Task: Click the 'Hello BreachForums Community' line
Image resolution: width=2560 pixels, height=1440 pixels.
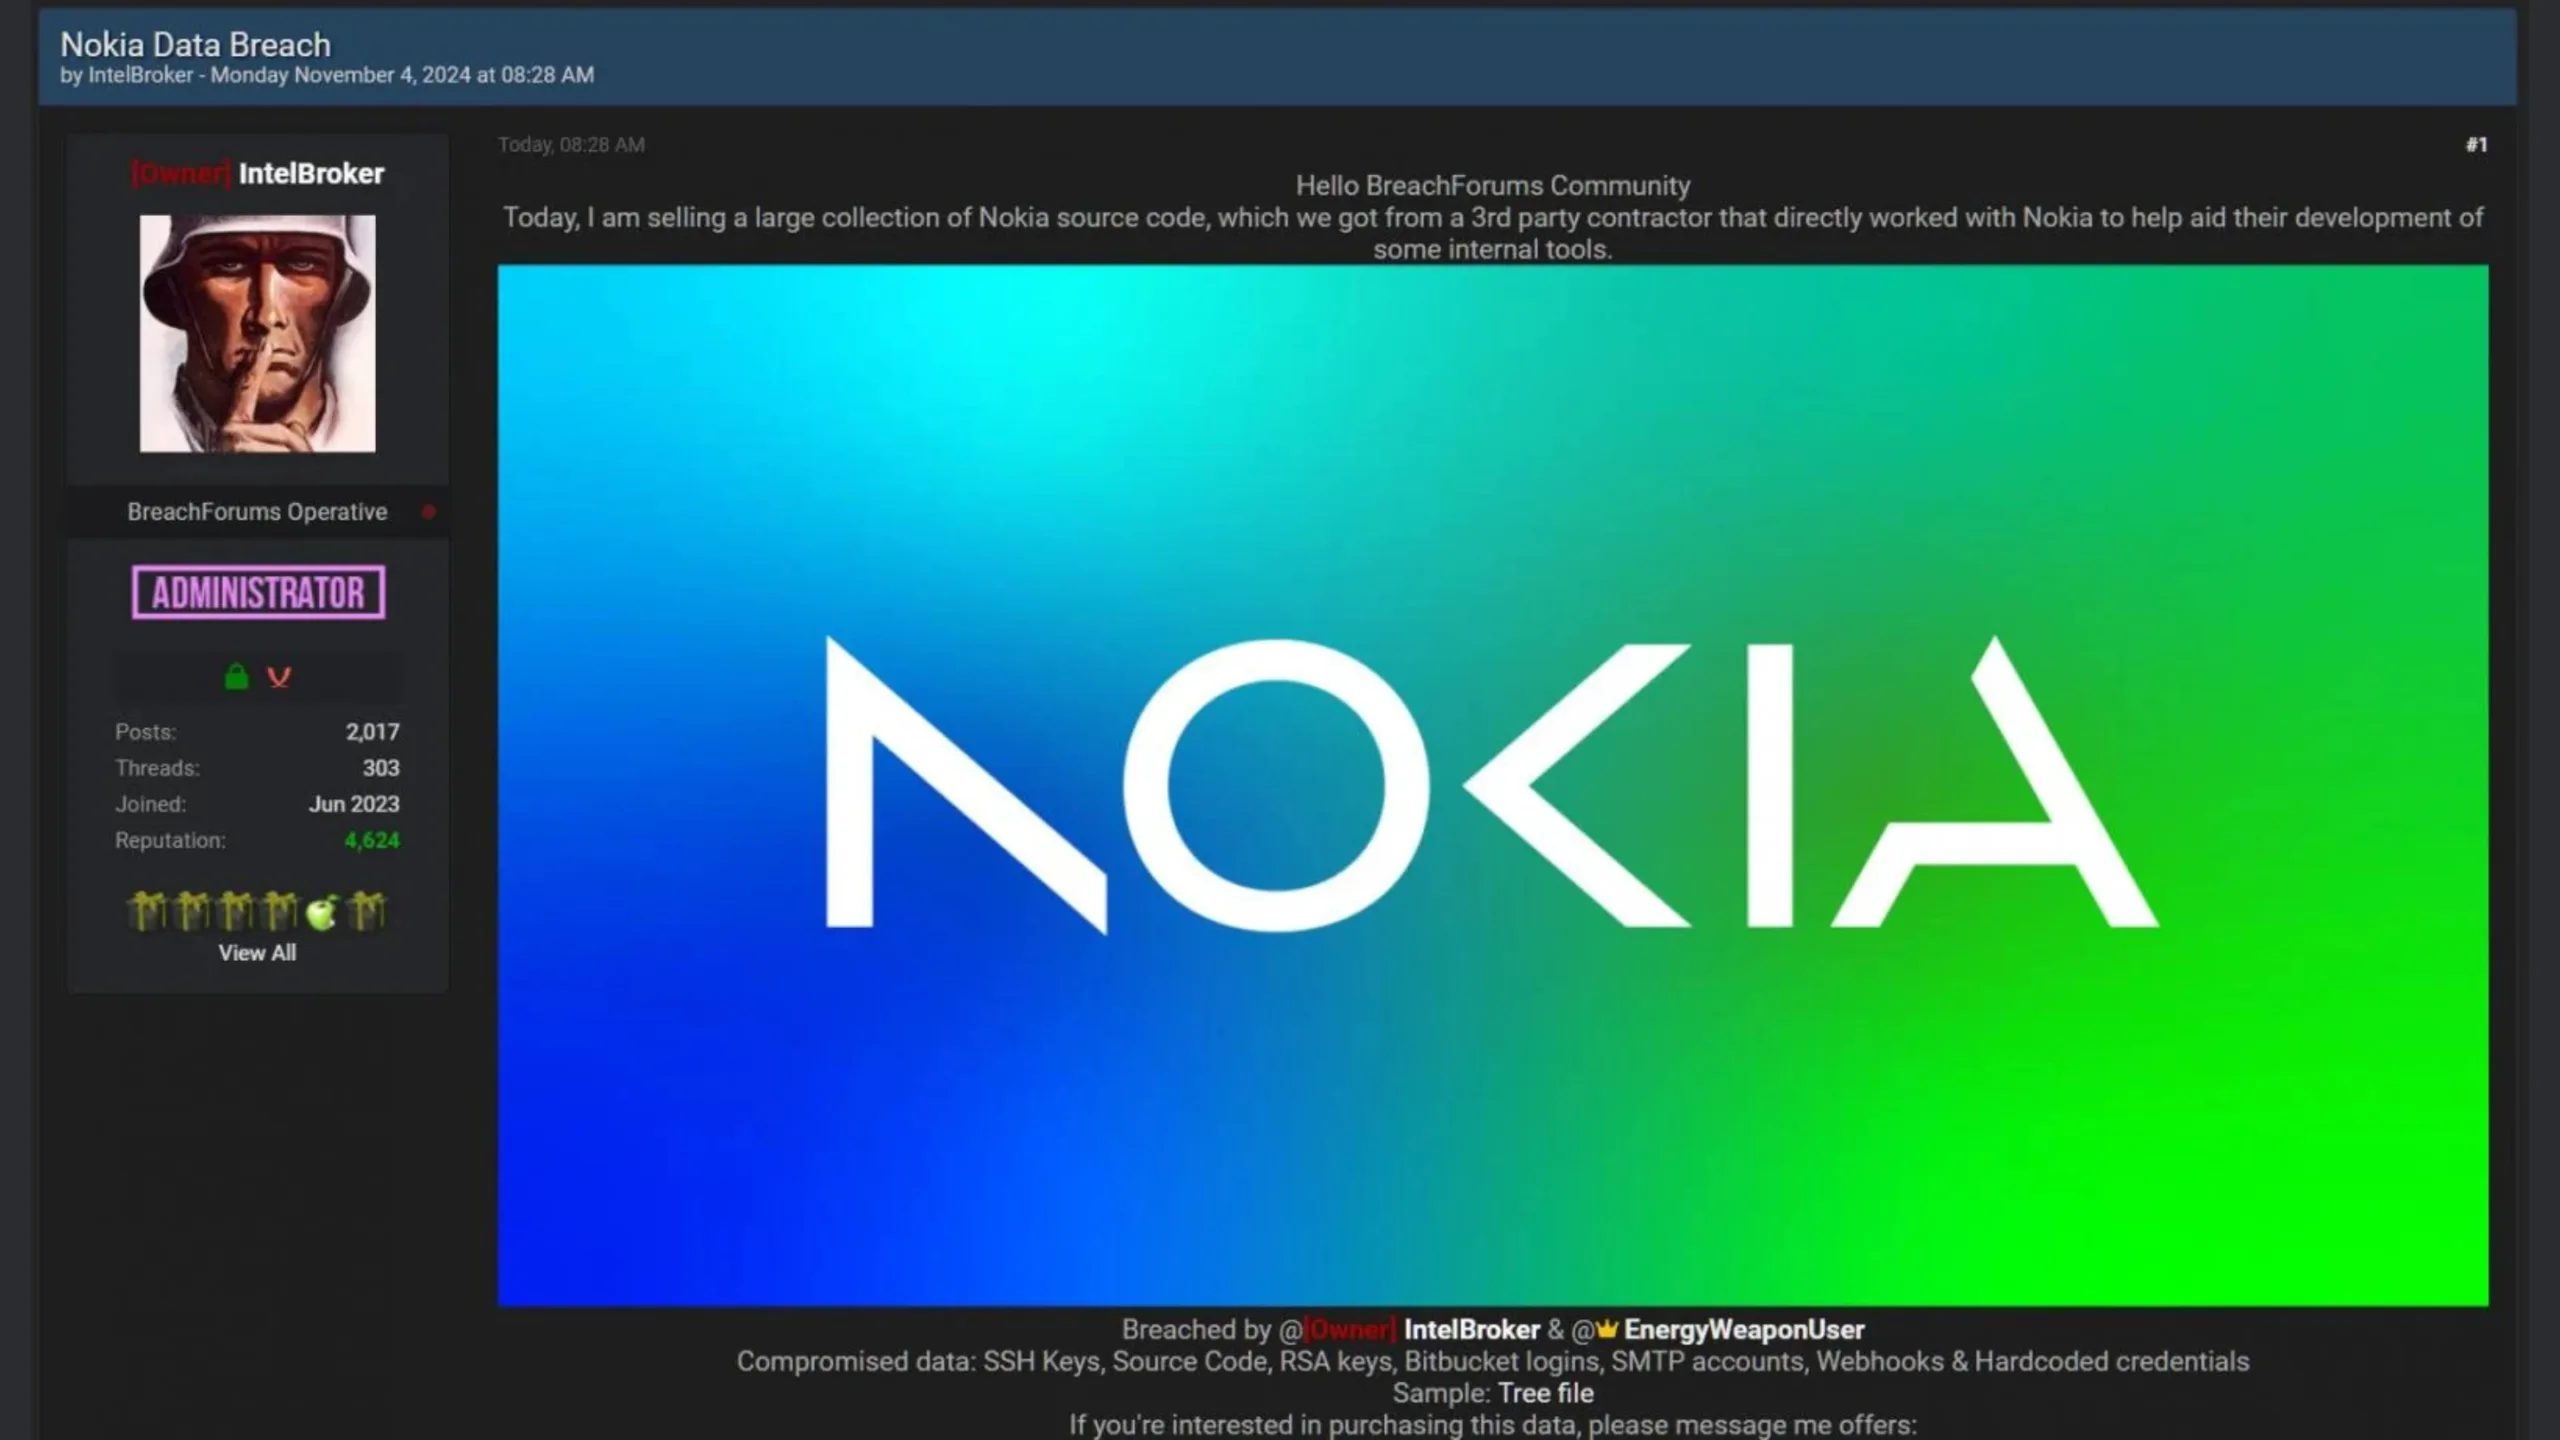Action: pos(1493,186)
